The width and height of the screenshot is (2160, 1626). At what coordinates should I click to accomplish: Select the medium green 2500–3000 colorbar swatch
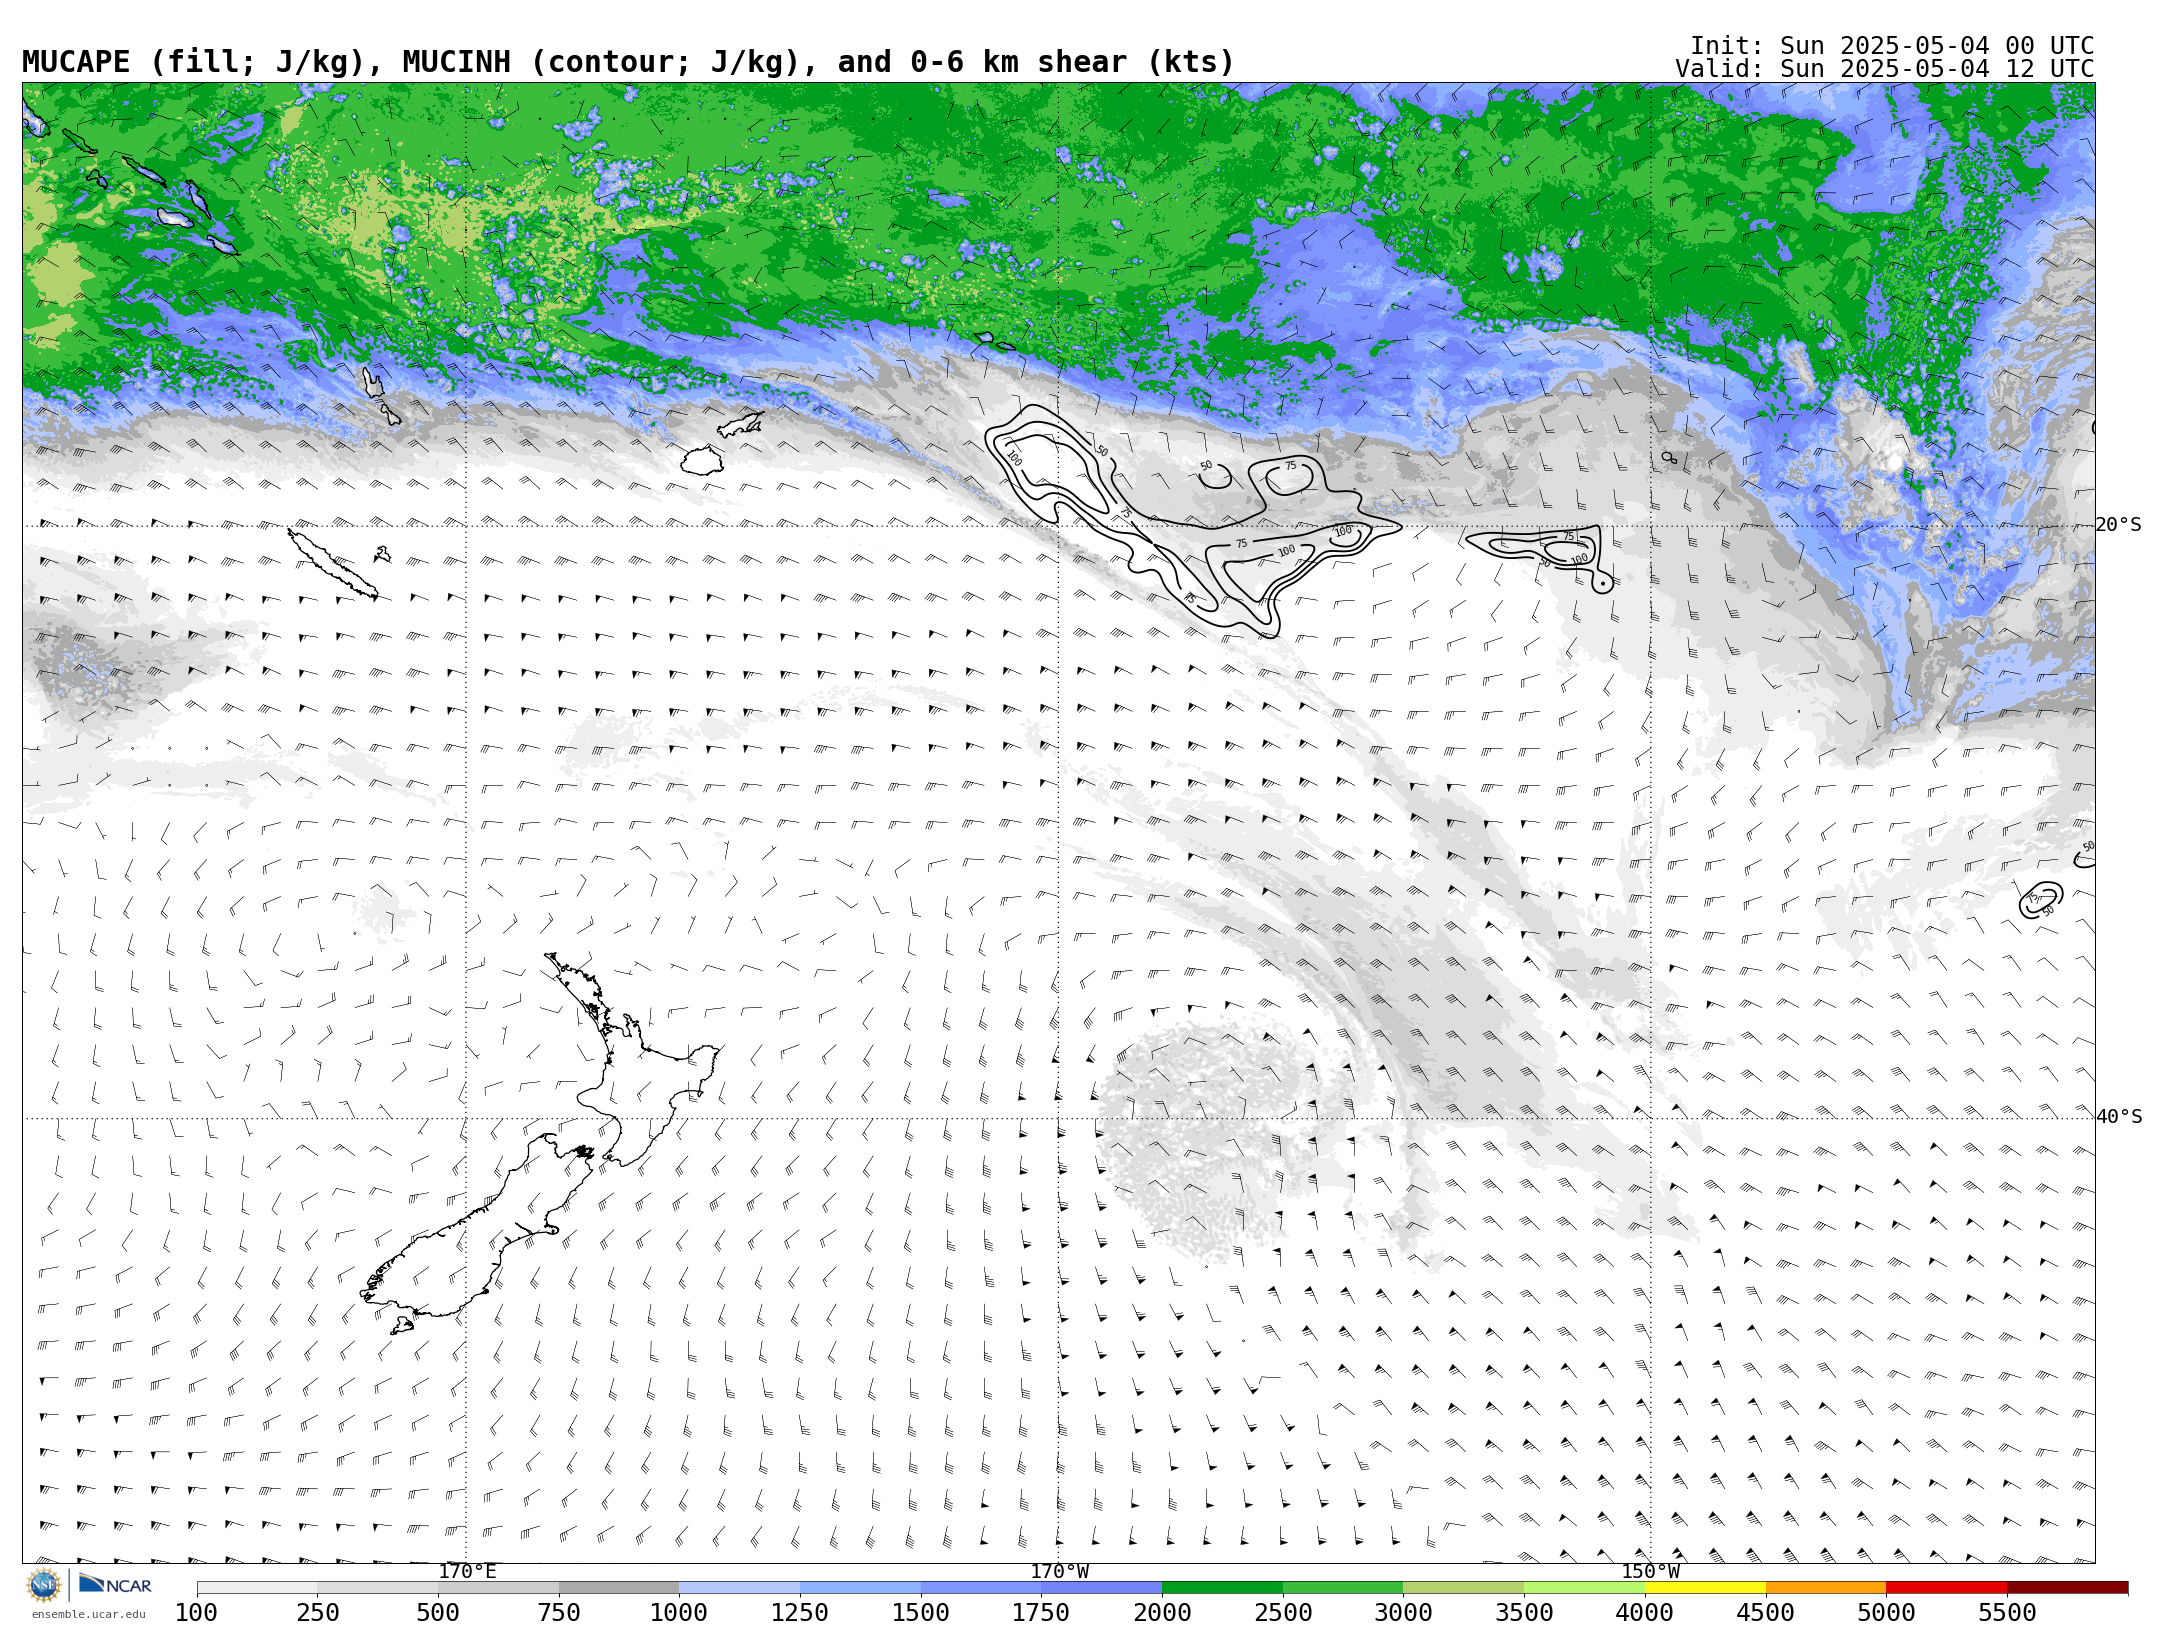coord(1343,1588)
